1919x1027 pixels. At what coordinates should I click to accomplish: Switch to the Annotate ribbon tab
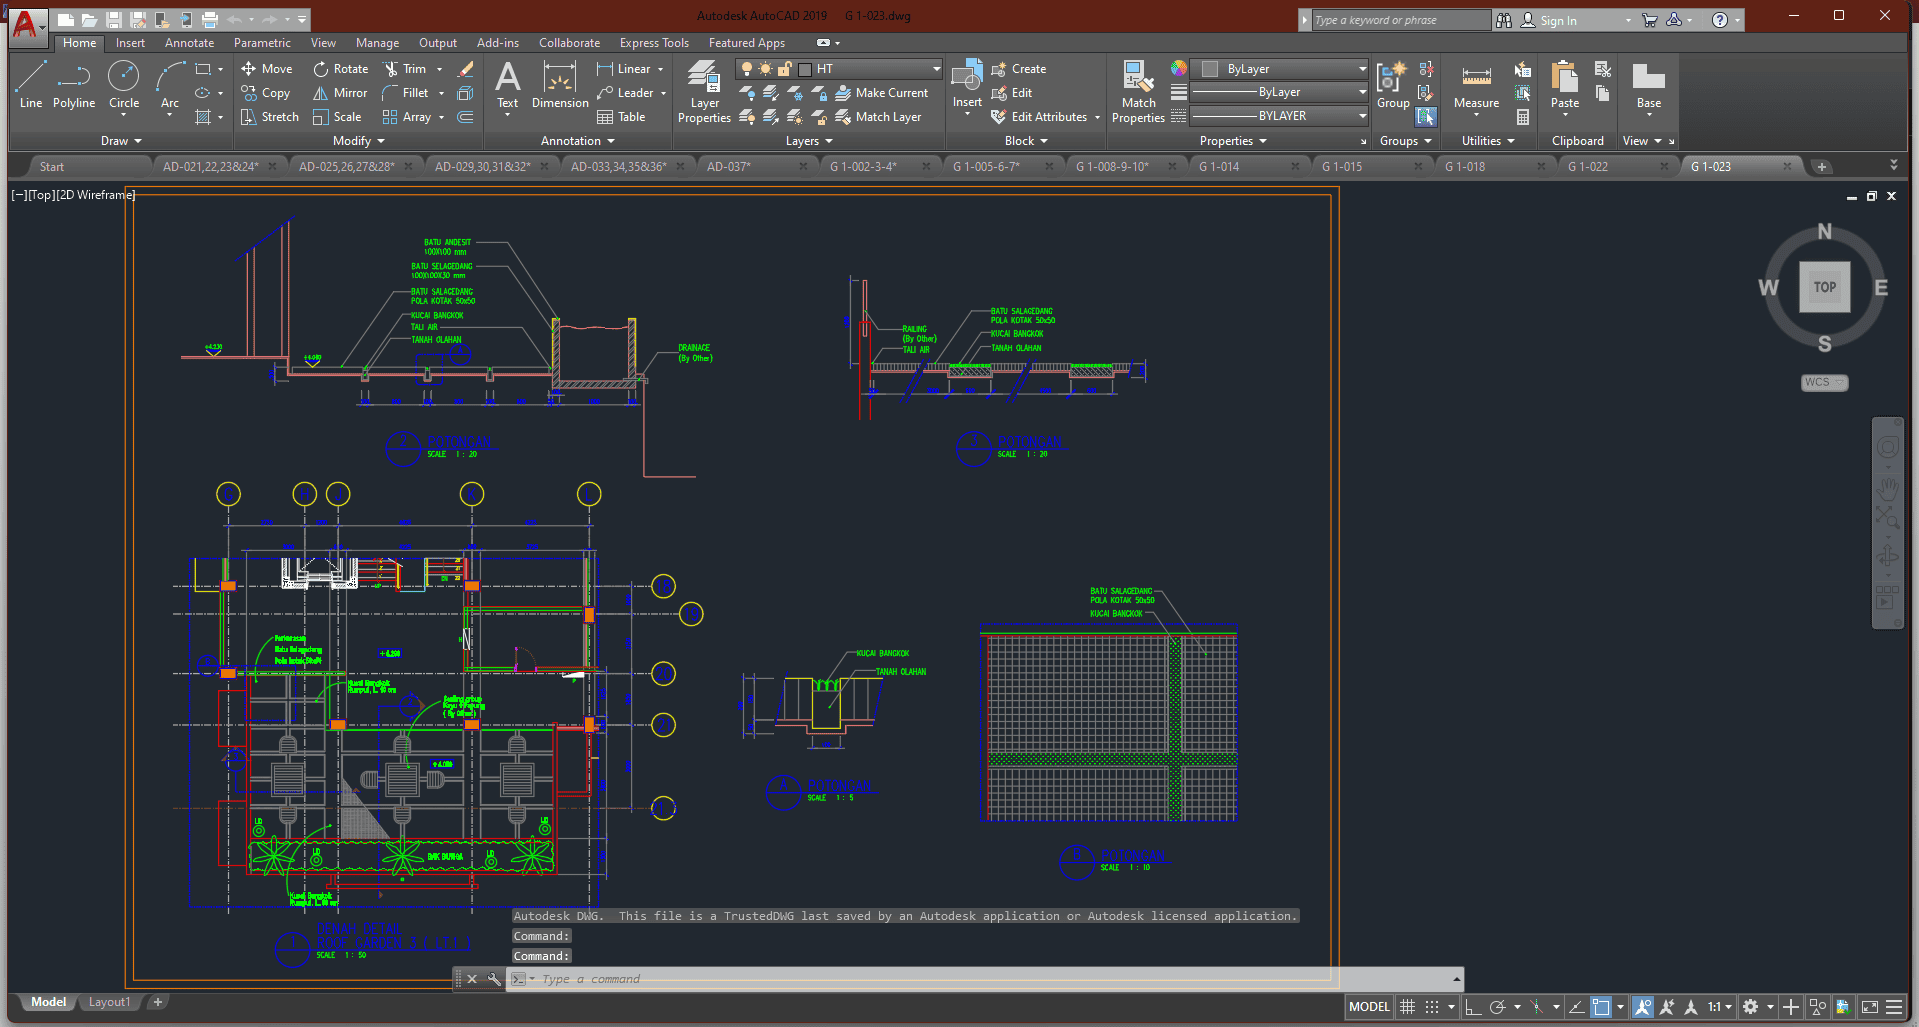pyautogui.click(x=189, y=43)
